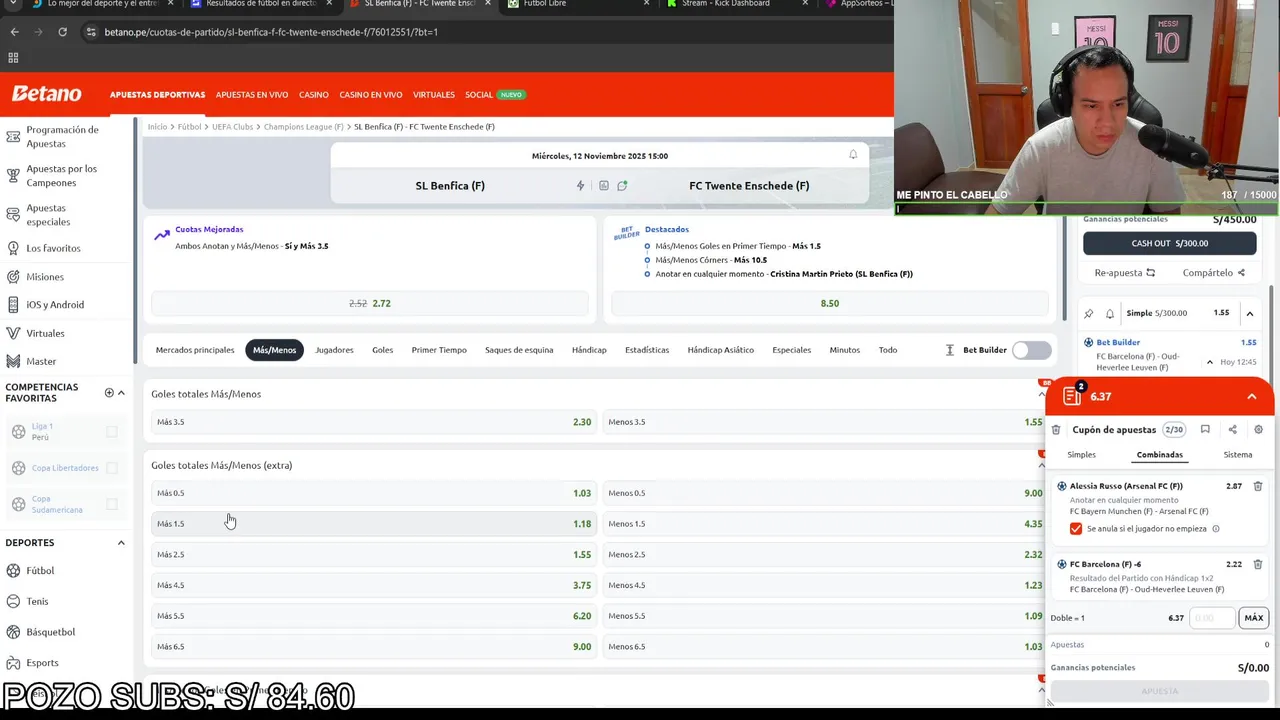Open Apuestas por los Campeones trophy icon
The image size is (1280, 720).
point(13,175)
